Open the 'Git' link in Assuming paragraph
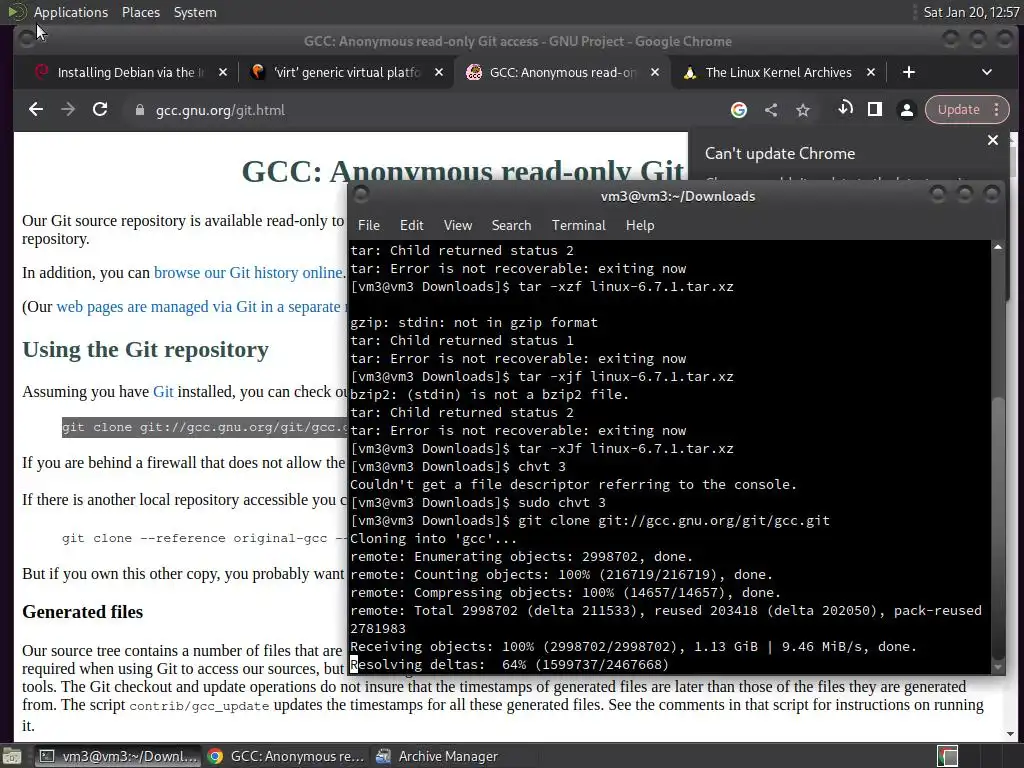 (x=163, y=391)
